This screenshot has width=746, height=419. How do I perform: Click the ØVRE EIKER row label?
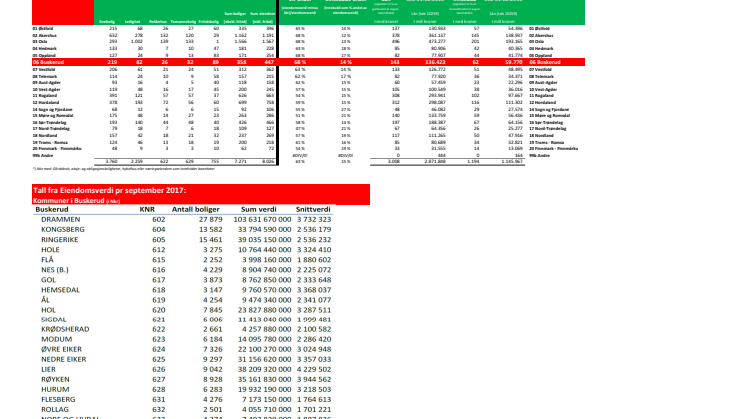click(x=61, y=349)
